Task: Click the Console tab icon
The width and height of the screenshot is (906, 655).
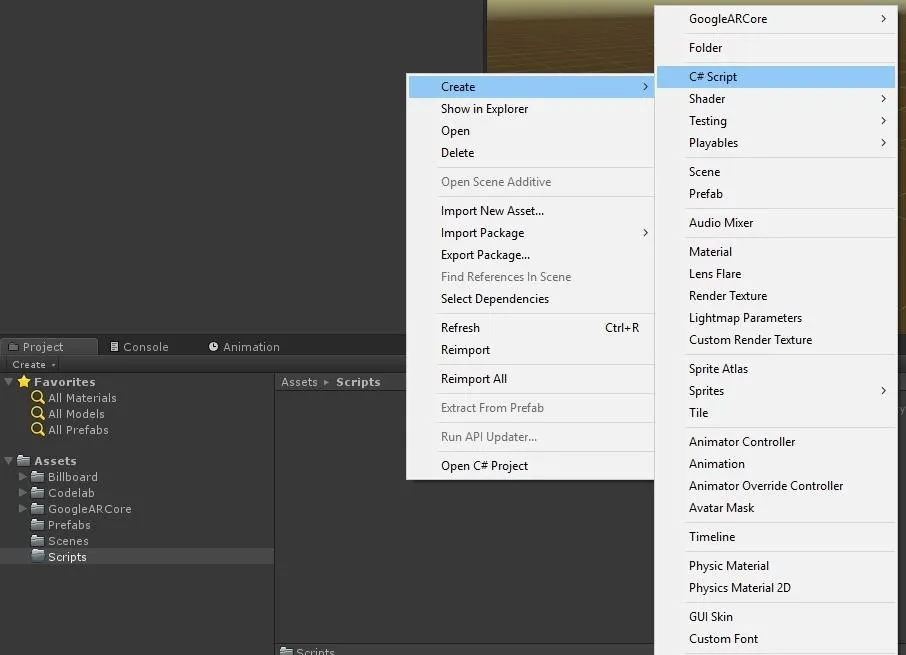Action: (x=114, y=347)
